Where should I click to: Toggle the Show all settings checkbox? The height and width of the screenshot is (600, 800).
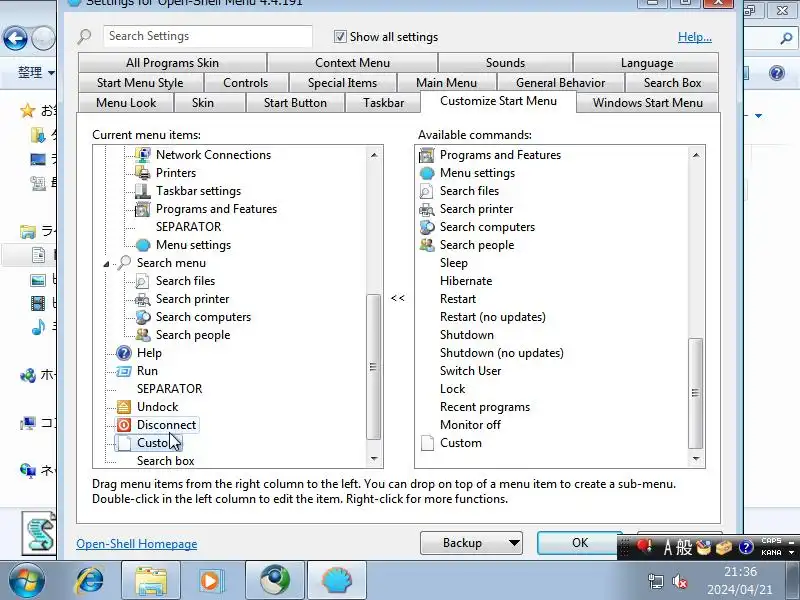point(340,37)
